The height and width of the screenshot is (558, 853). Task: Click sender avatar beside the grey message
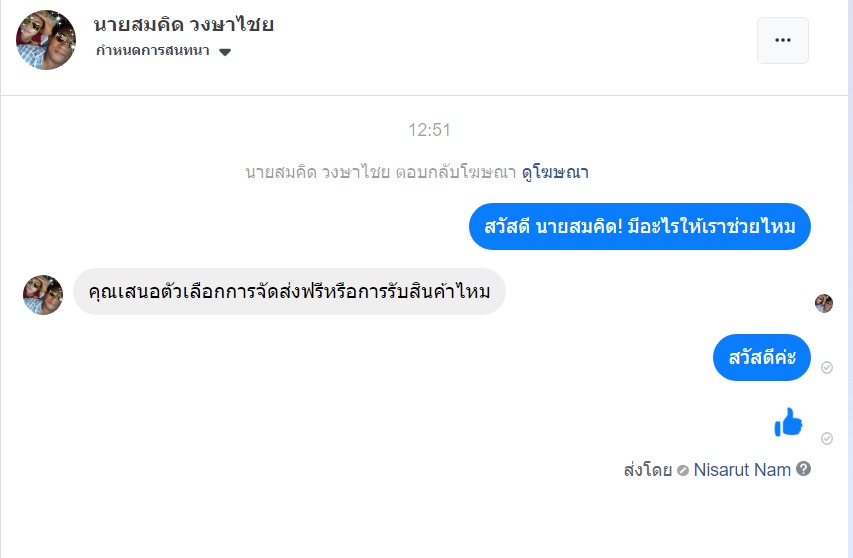coord(43,295)
